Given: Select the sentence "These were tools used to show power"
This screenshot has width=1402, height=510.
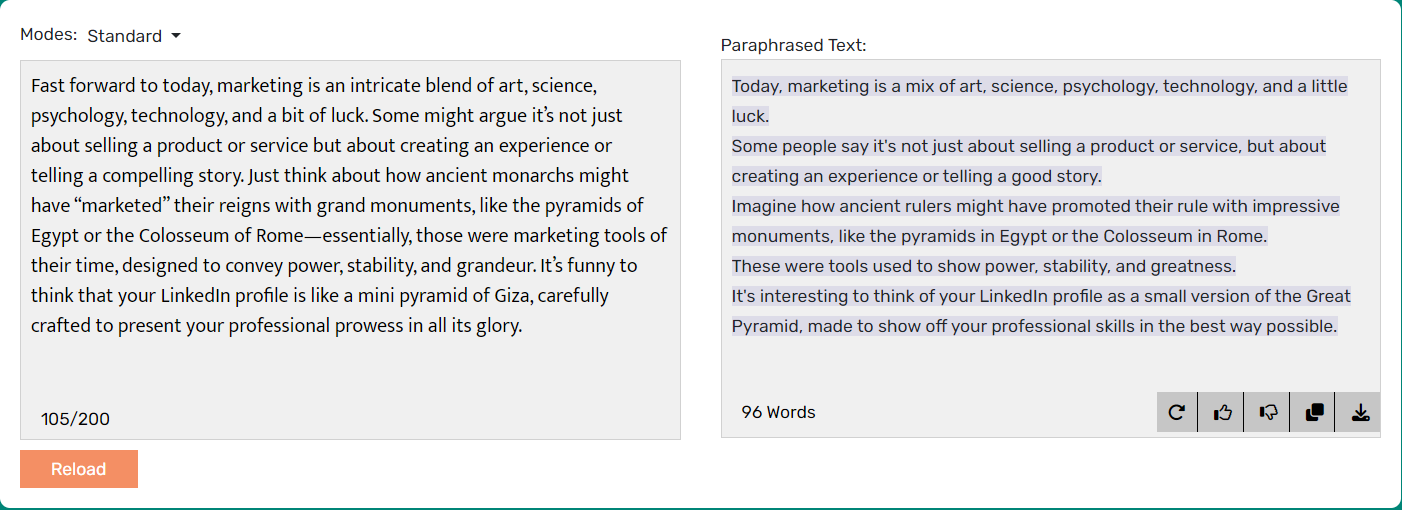Looking at the screenshot, I should [984, 266].
